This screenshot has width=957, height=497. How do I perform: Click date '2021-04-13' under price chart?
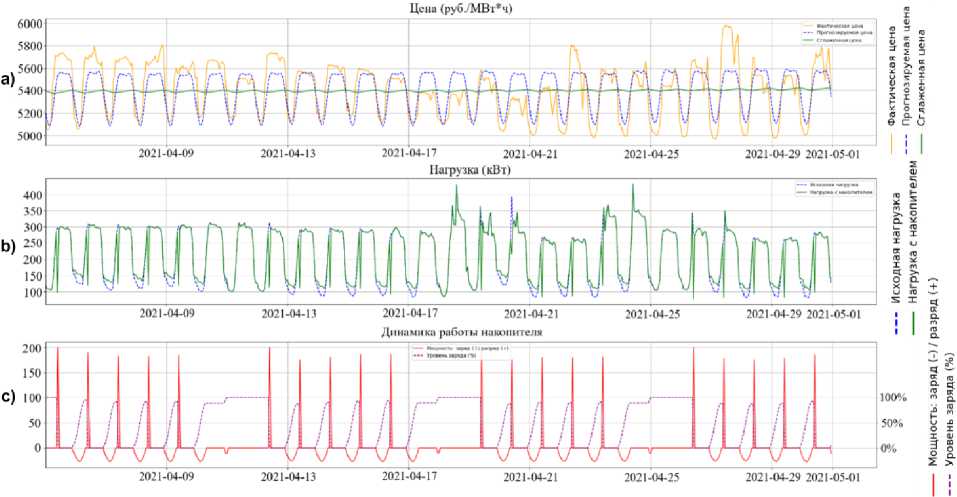tap(288, 154)
